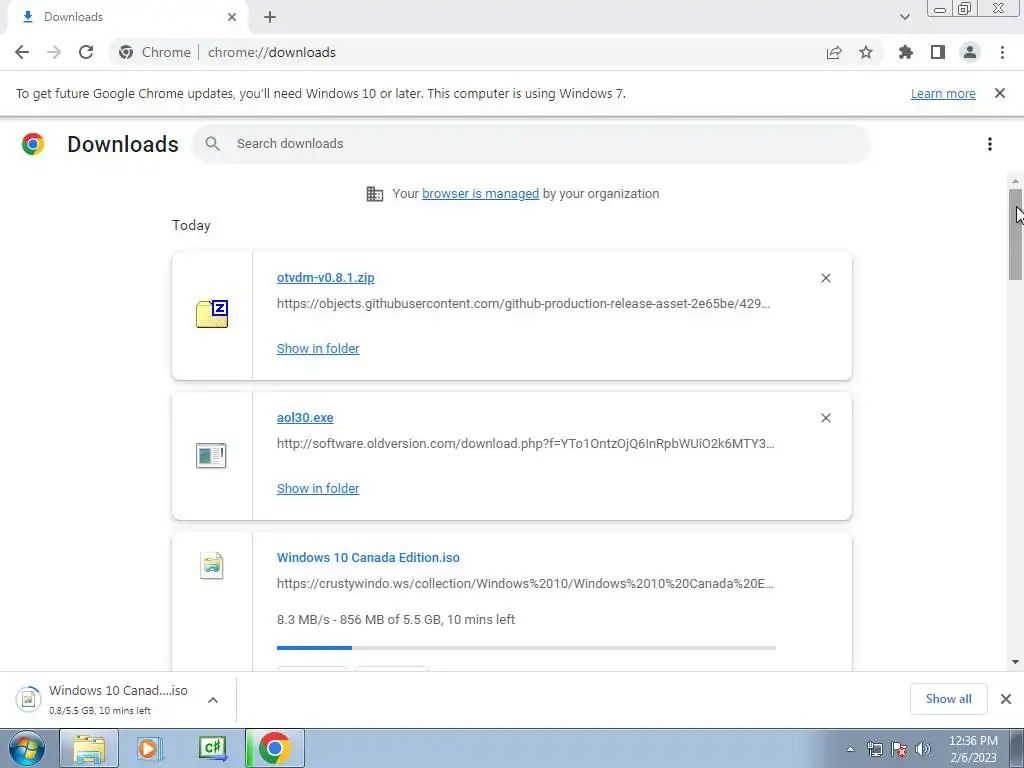
Task: Launch Windows Media Player from taskbar
Action: point(150,748)
